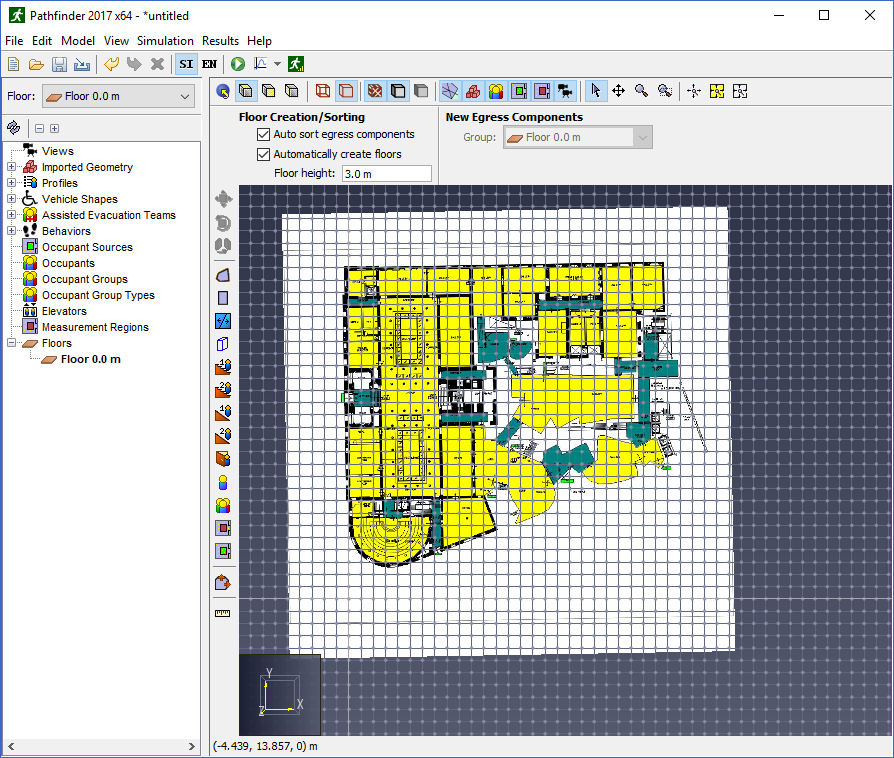This screenshot has width=894, height=758.
Task: Click the measure ruler tool icon
Action: (222, 613)
